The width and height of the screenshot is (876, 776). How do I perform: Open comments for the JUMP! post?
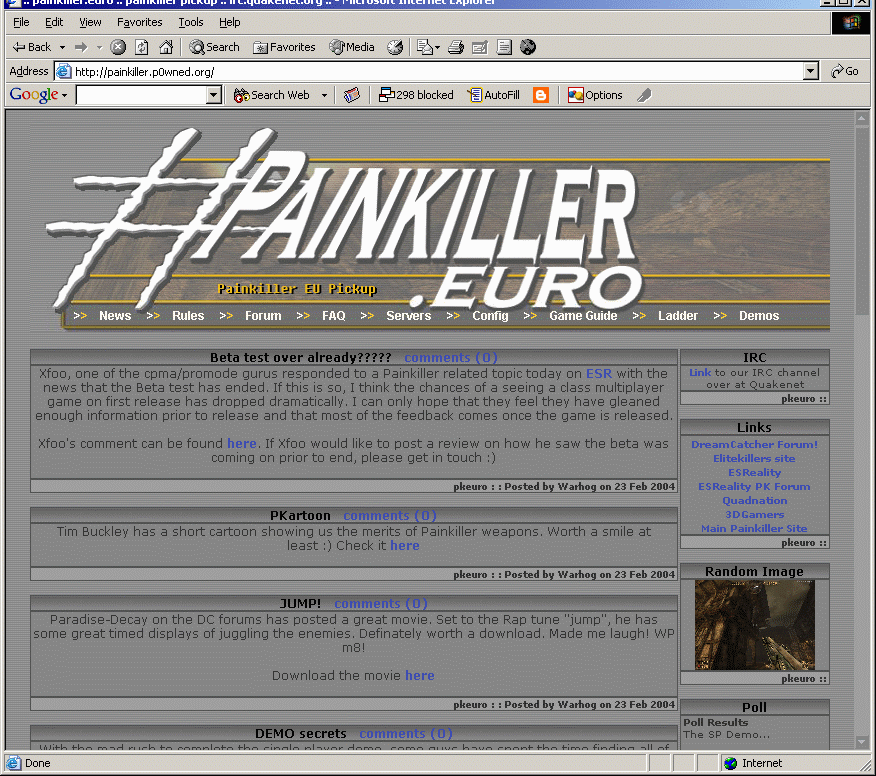(380, 604)
